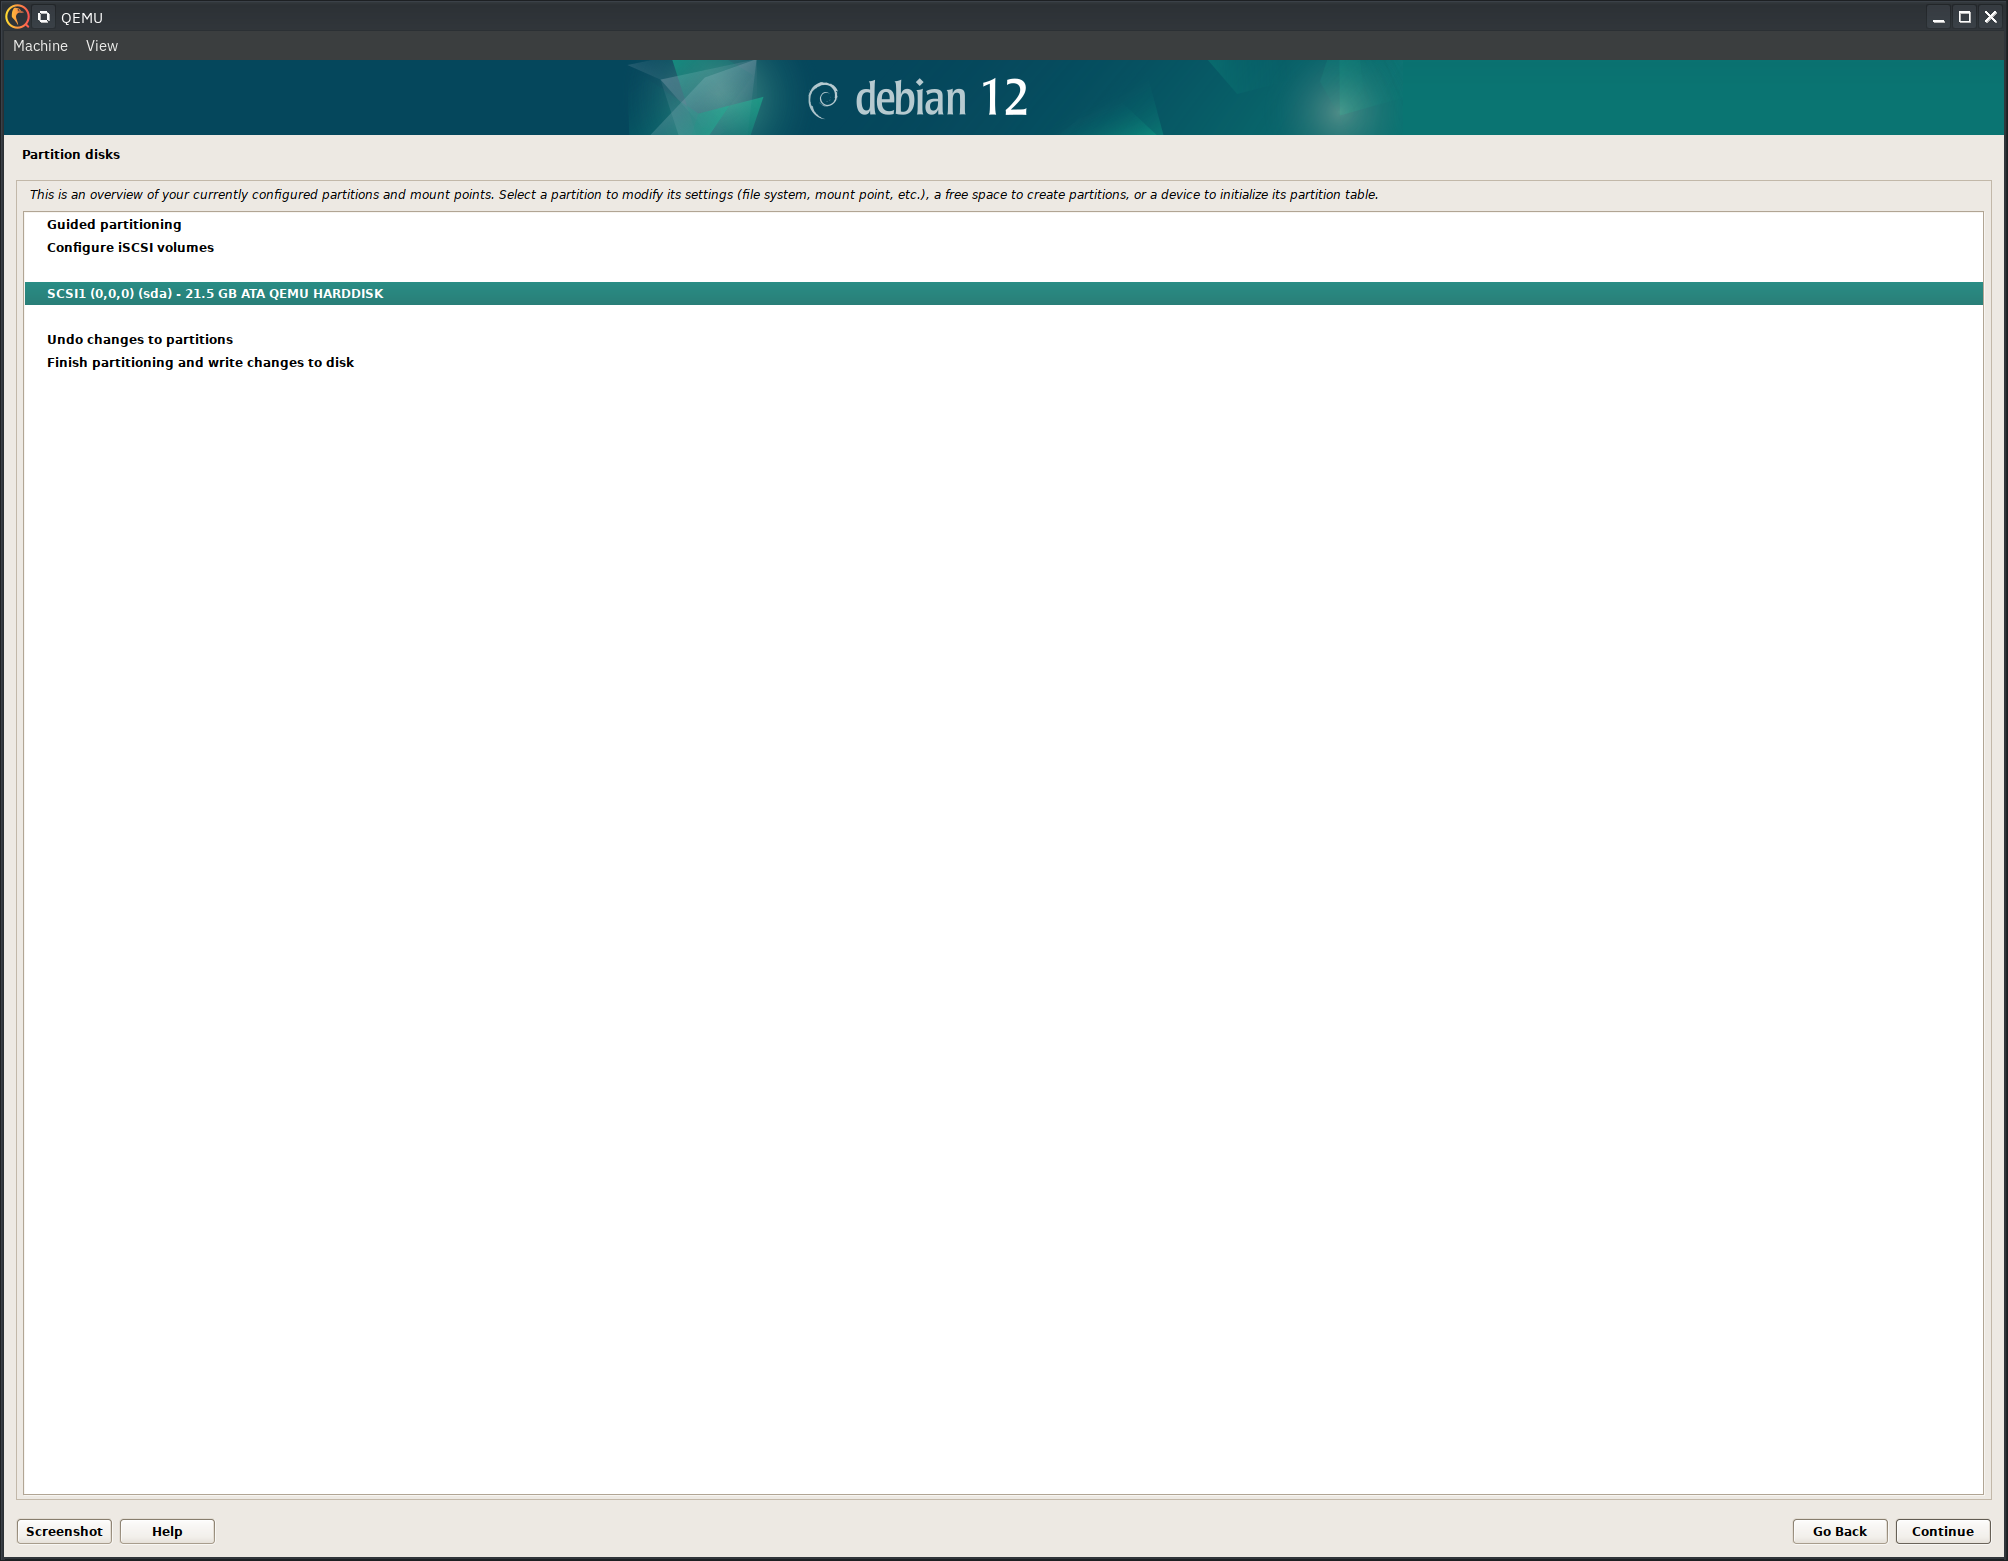Click the Go Back button

(1839, 1531)
